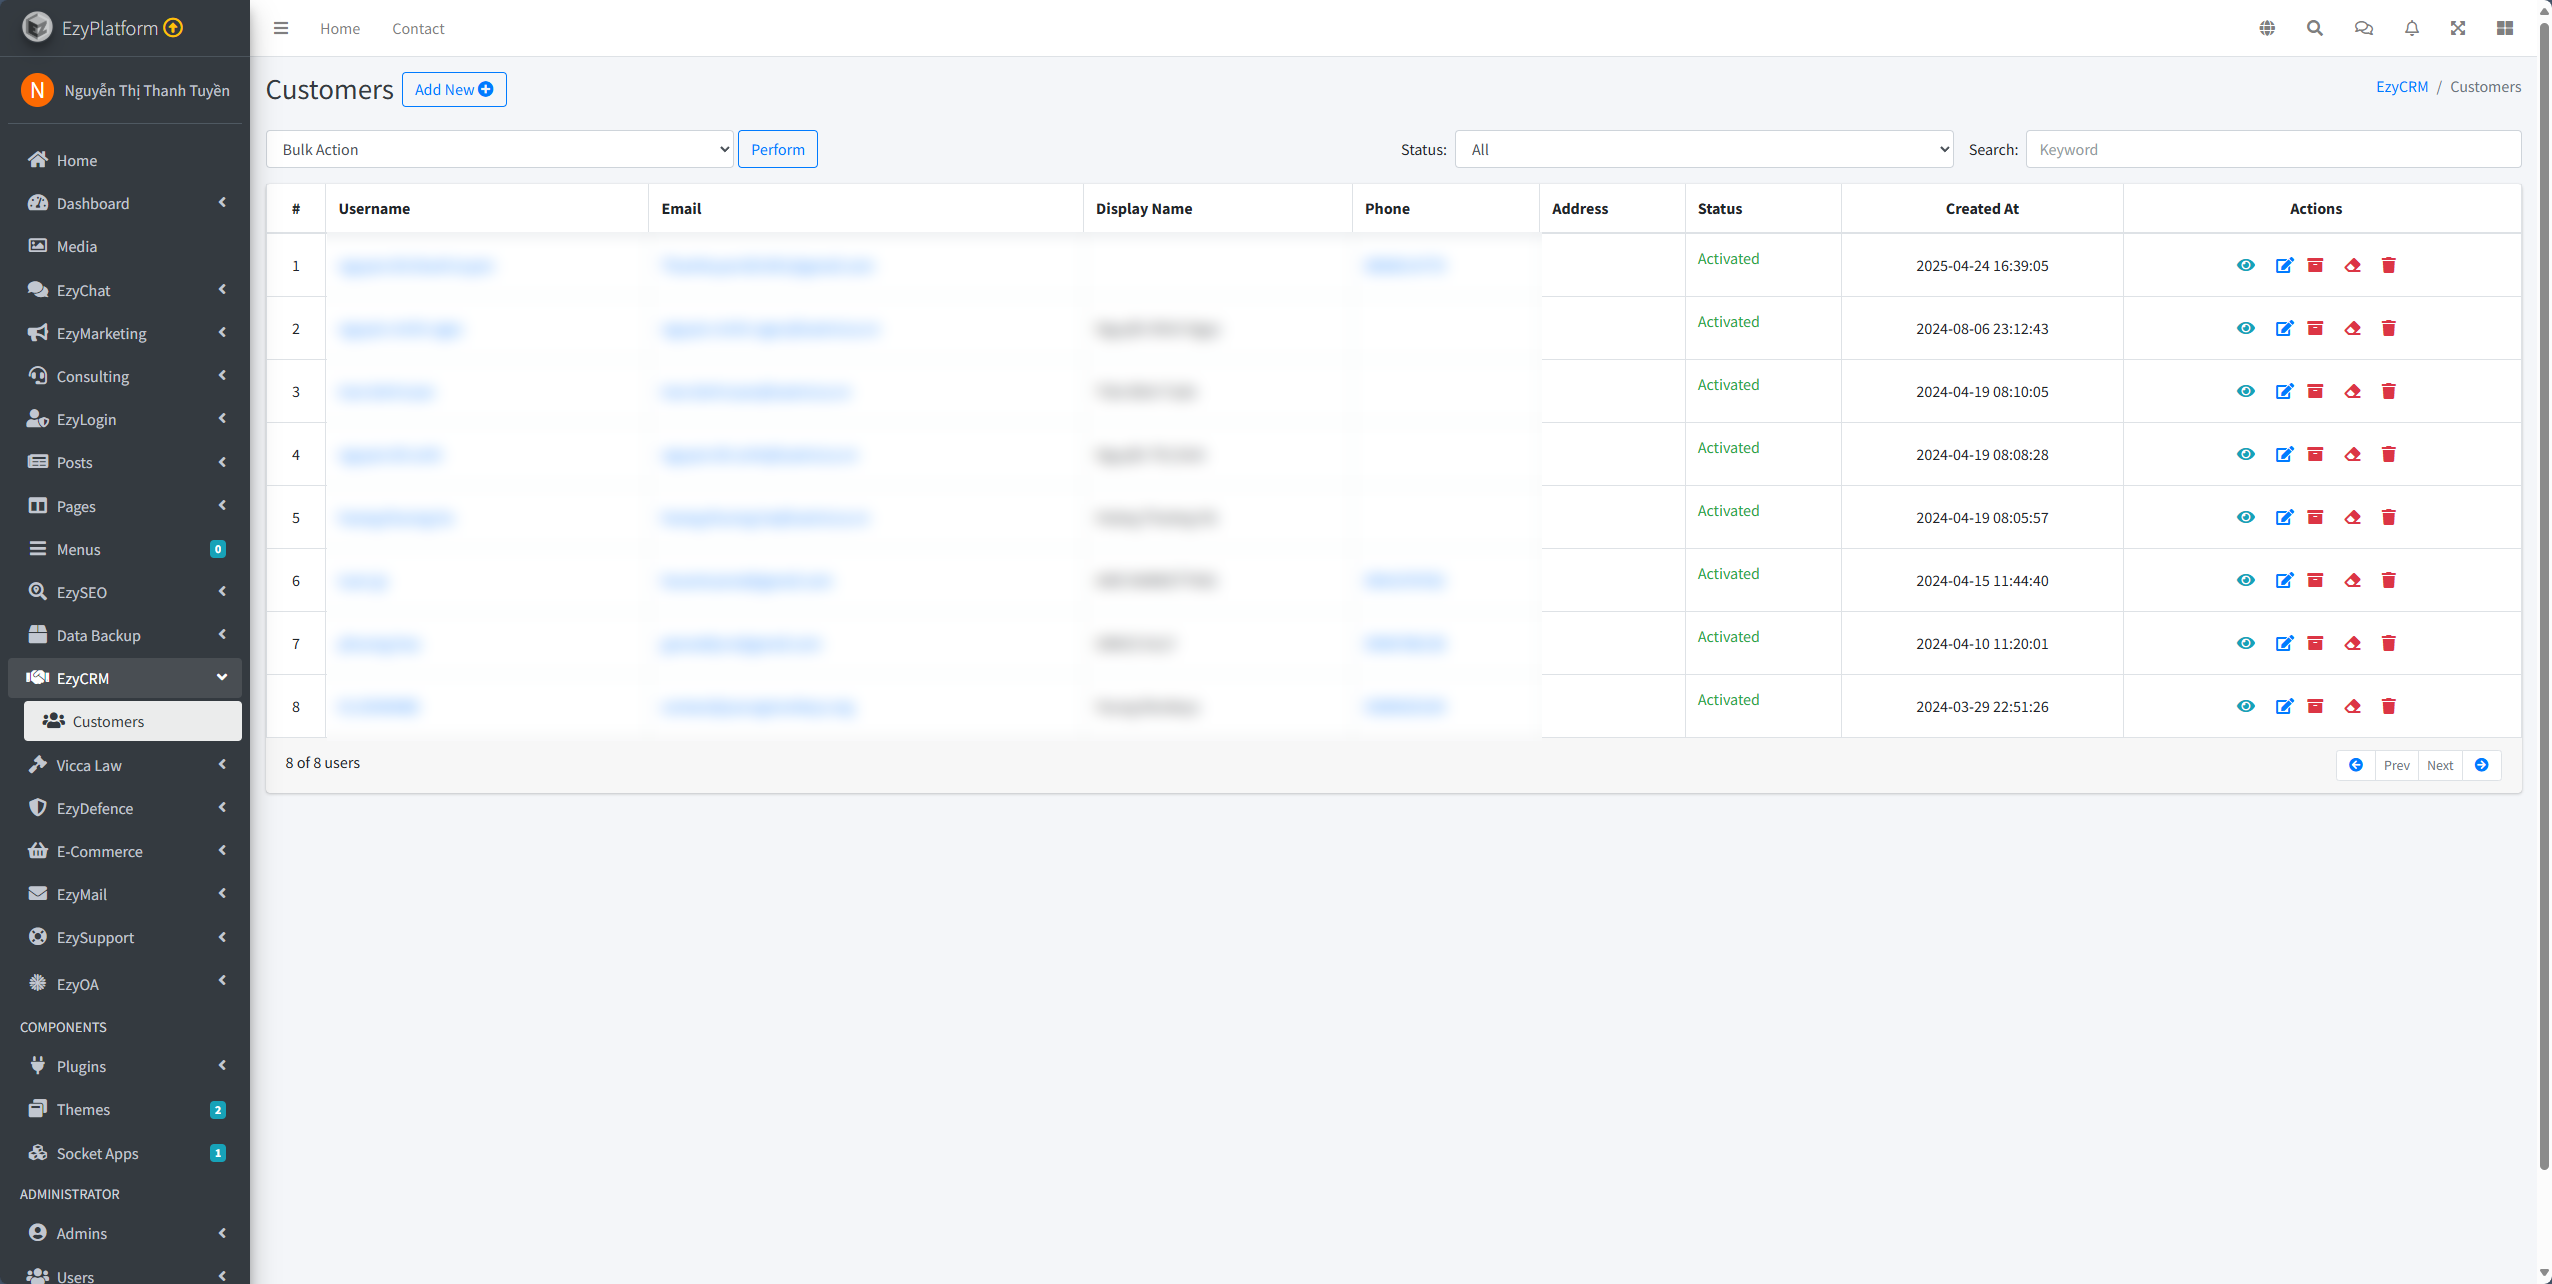Click the search magnifier icon in header
The height and width of the screenshot is (1284, 2552).
click(x=2314, y=28)
